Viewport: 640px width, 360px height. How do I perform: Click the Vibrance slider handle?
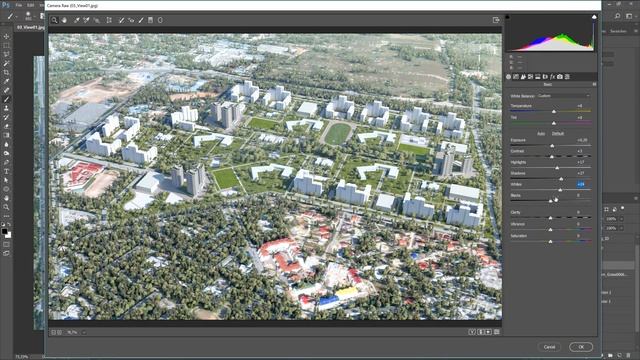550,230
